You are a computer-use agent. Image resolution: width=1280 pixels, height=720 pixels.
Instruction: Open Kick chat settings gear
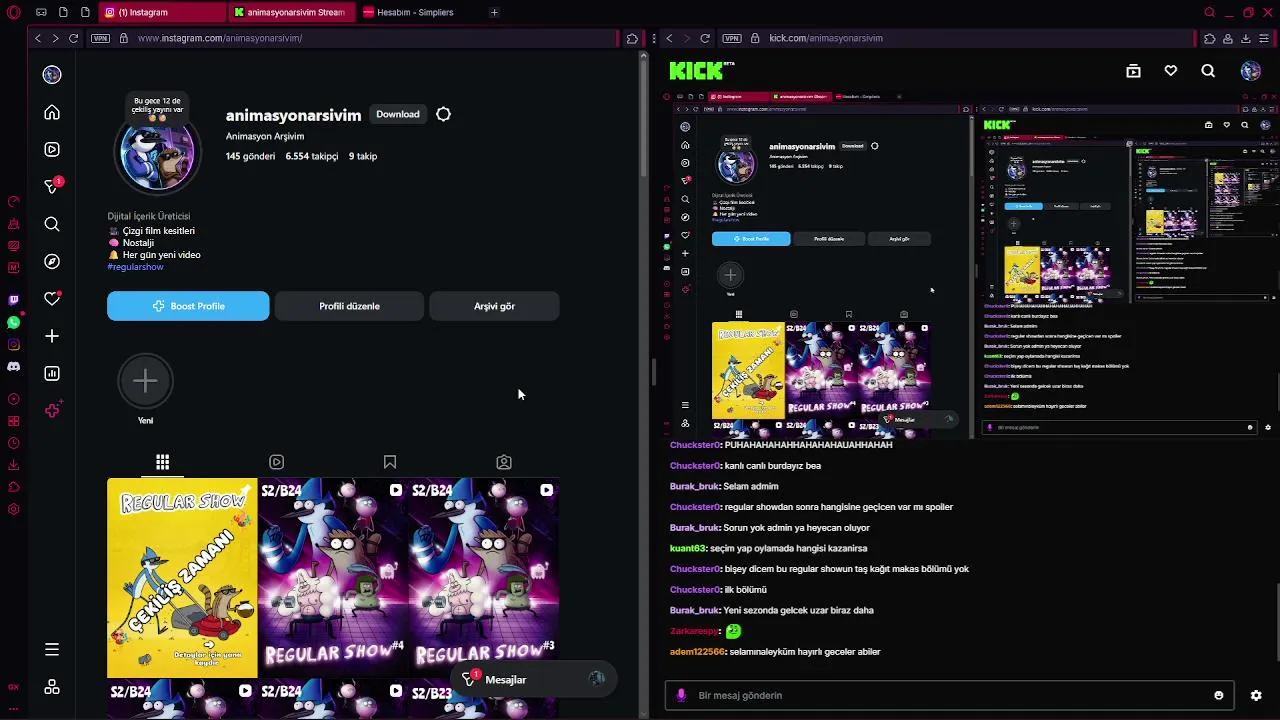click(x=1256, y=695)
